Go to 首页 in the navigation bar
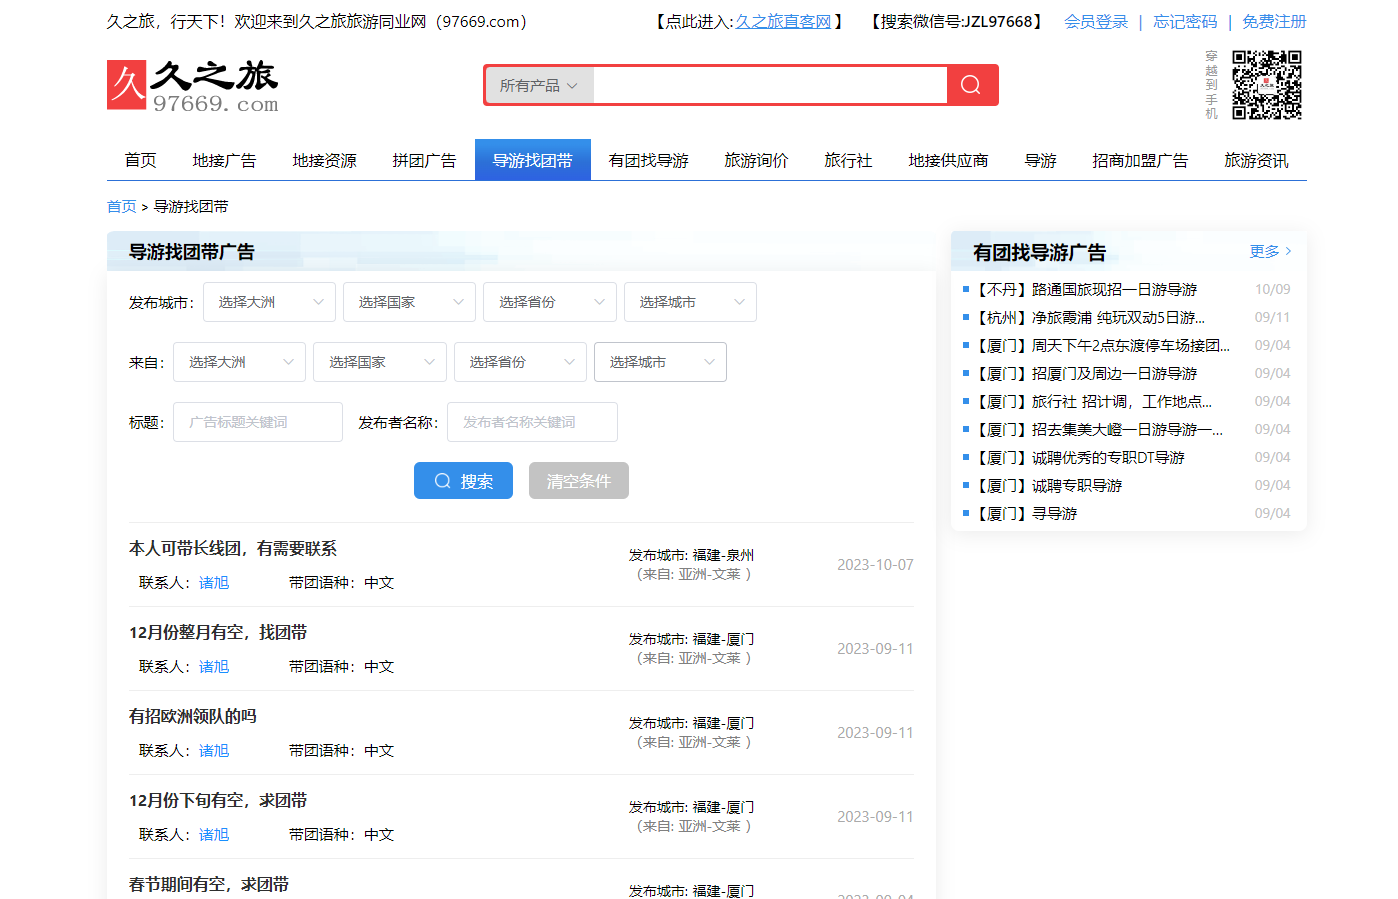 [x=141, y=160]
